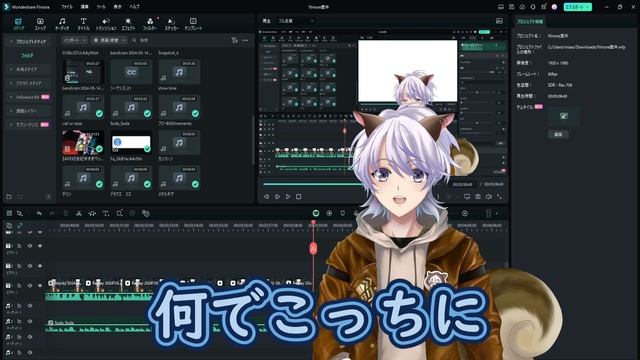The height and width of the screenshot is (360, 640).
Task: Open the Help (ヘルプ) menu
Action: point(134,7)
